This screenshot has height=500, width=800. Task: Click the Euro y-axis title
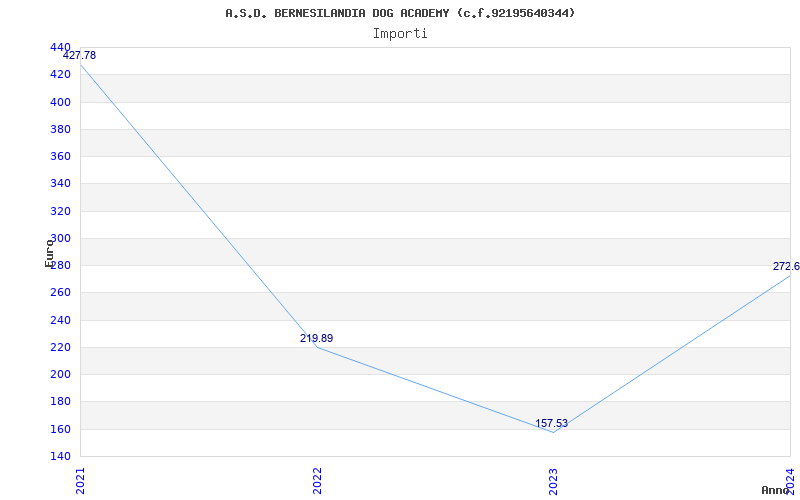point(49,253)
